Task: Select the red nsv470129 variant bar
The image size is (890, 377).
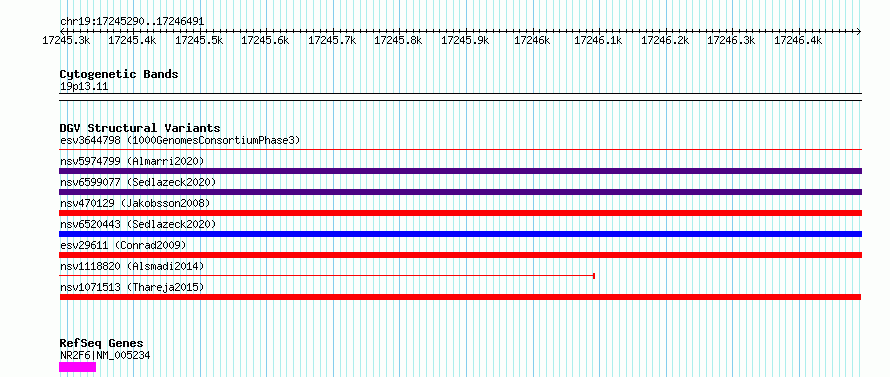Action: coord(460,213)
